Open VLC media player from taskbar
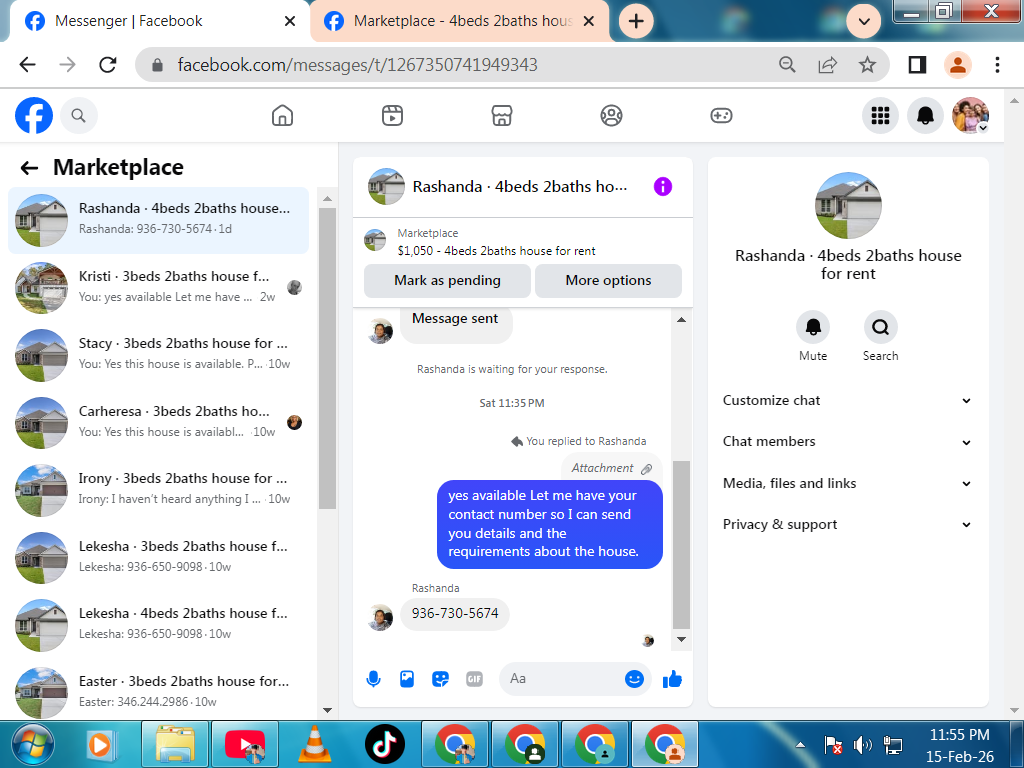 click(314, 744)
